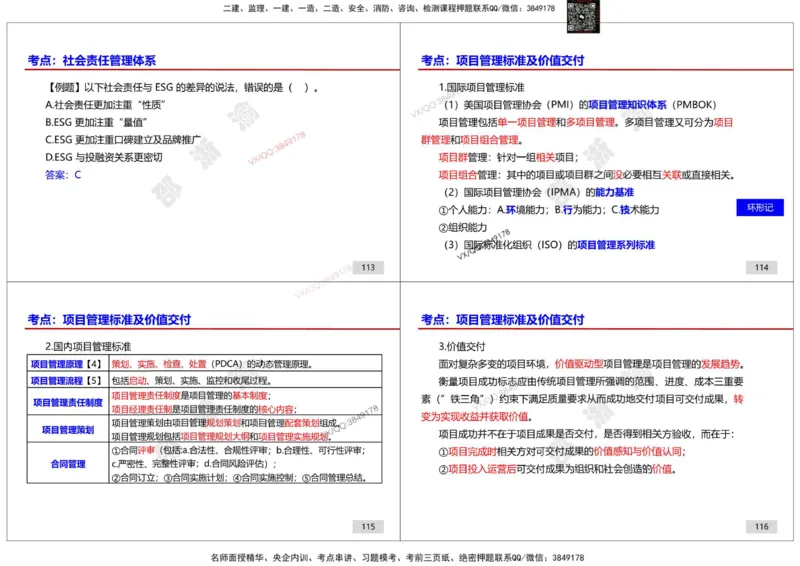Click the heading on slide 114

[503, 60]
